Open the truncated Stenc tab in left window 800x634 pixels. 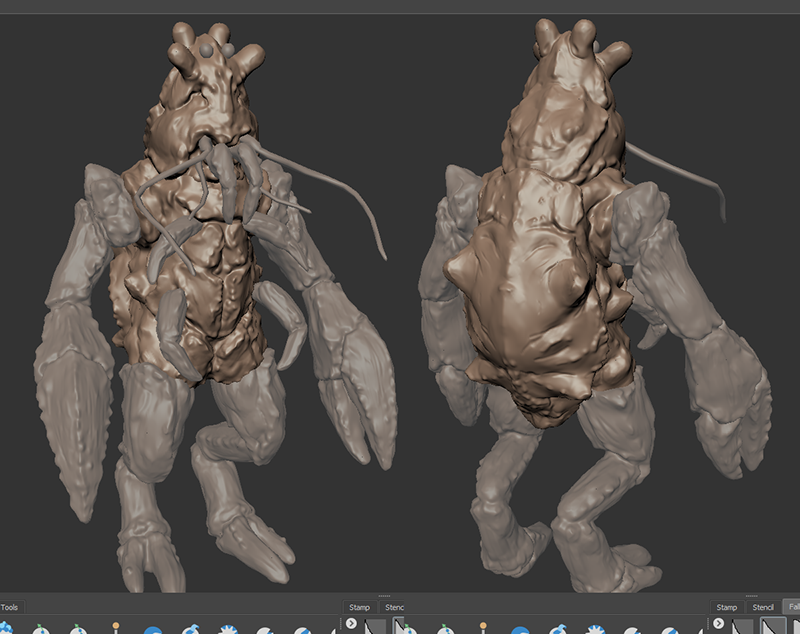[x=395, y=607]
